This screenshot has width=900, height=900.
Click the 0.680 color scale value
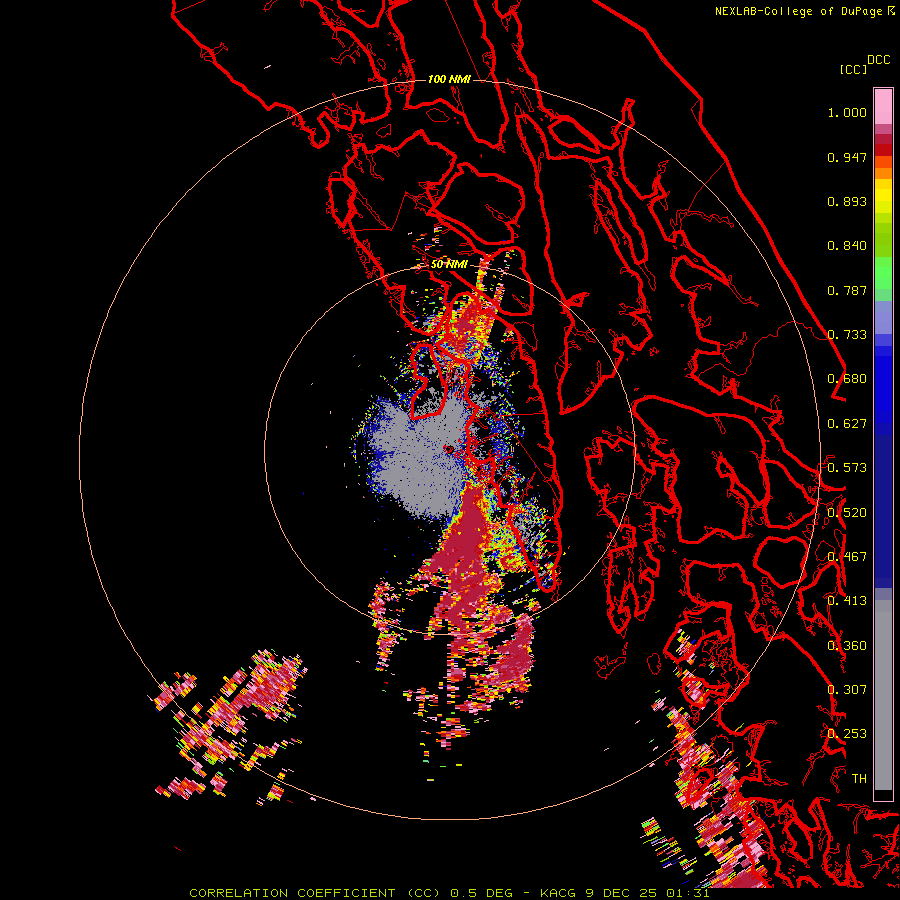tap(847, 379)
